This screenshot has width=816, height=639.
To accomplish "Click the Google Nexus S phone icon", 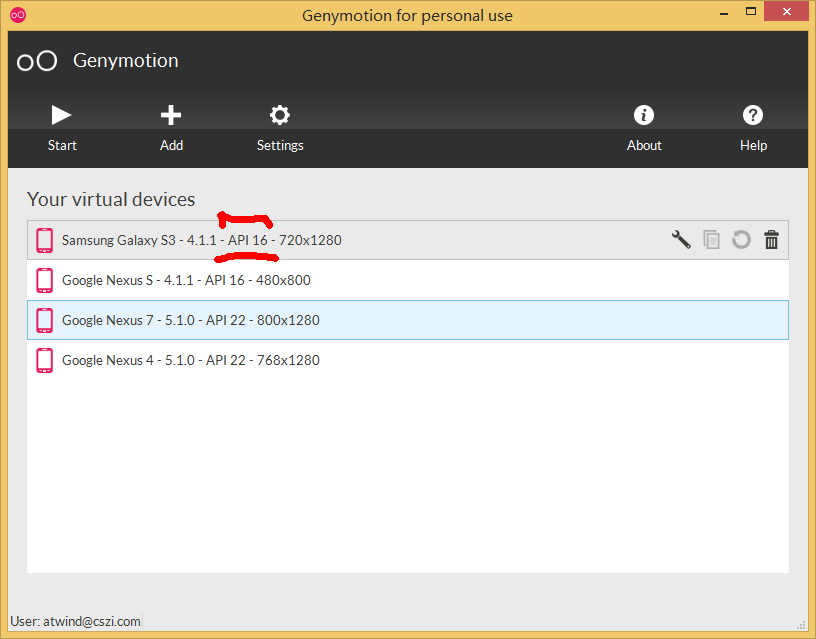I will [x=45, y=280].
